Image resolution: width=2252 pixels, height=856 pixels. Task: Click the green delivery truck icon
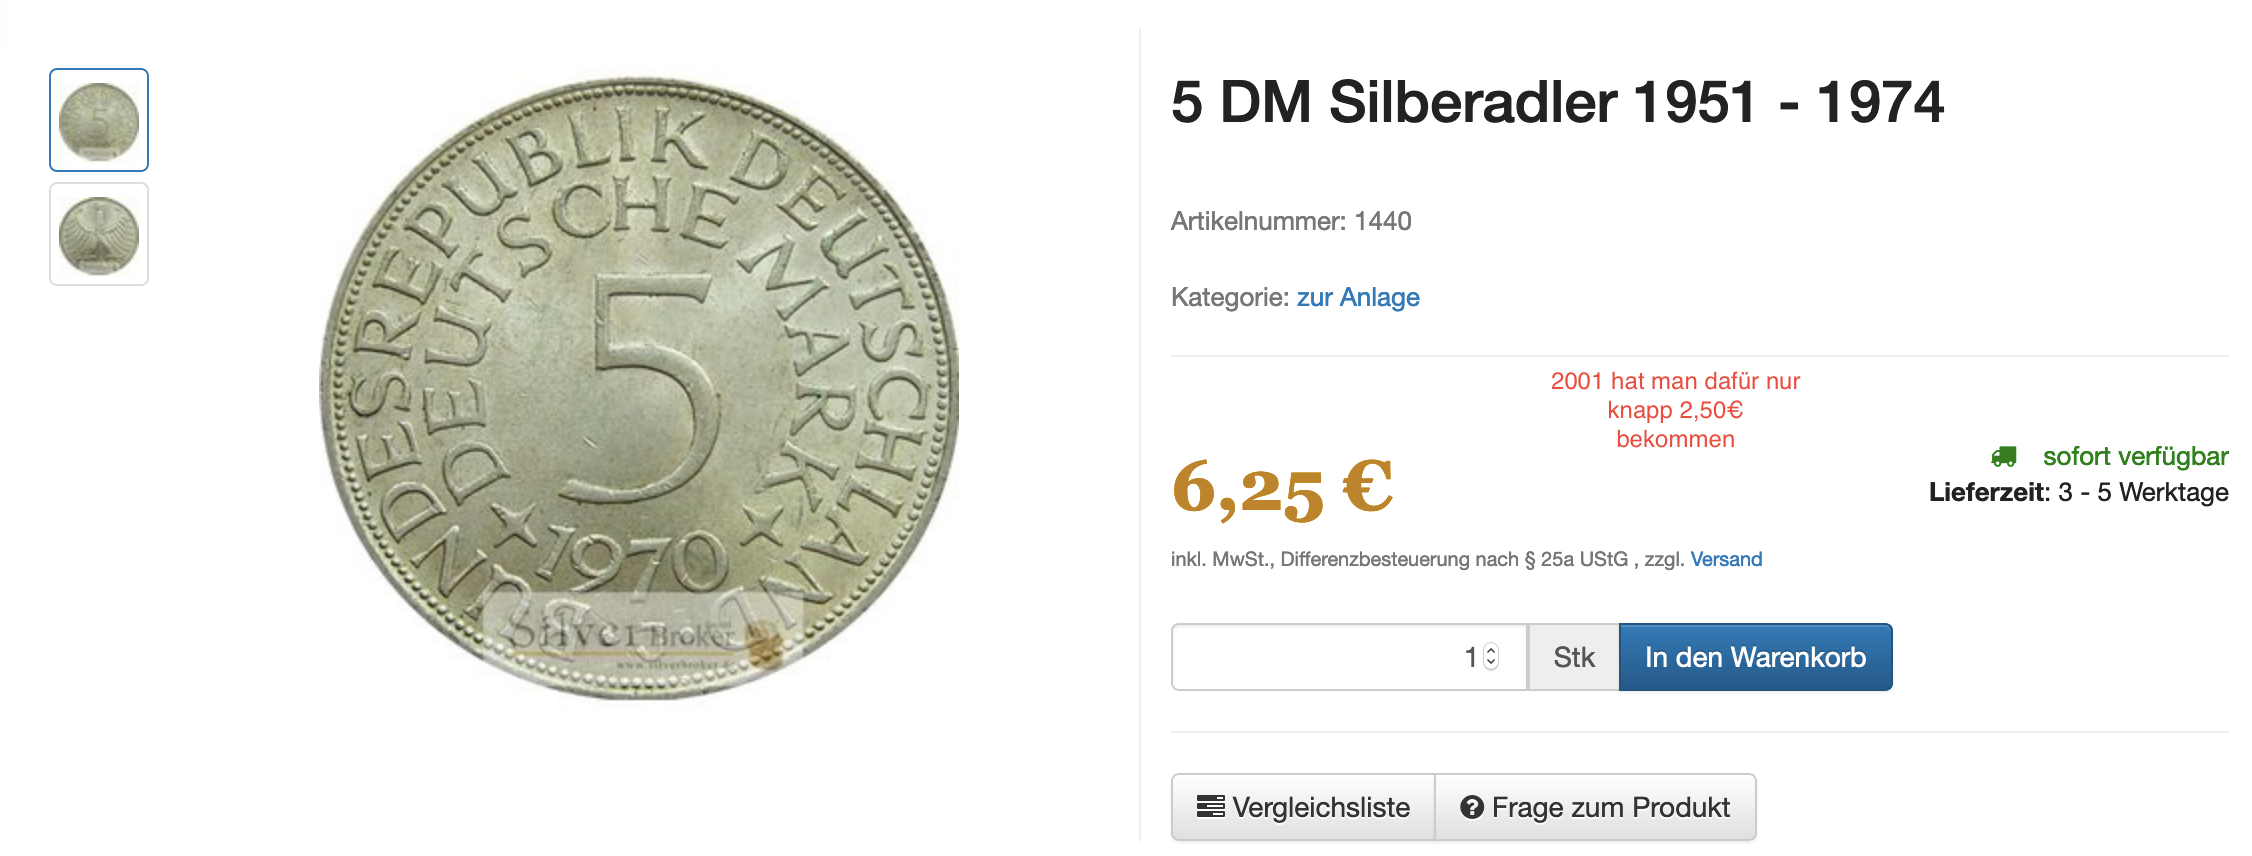point(2004,457)
